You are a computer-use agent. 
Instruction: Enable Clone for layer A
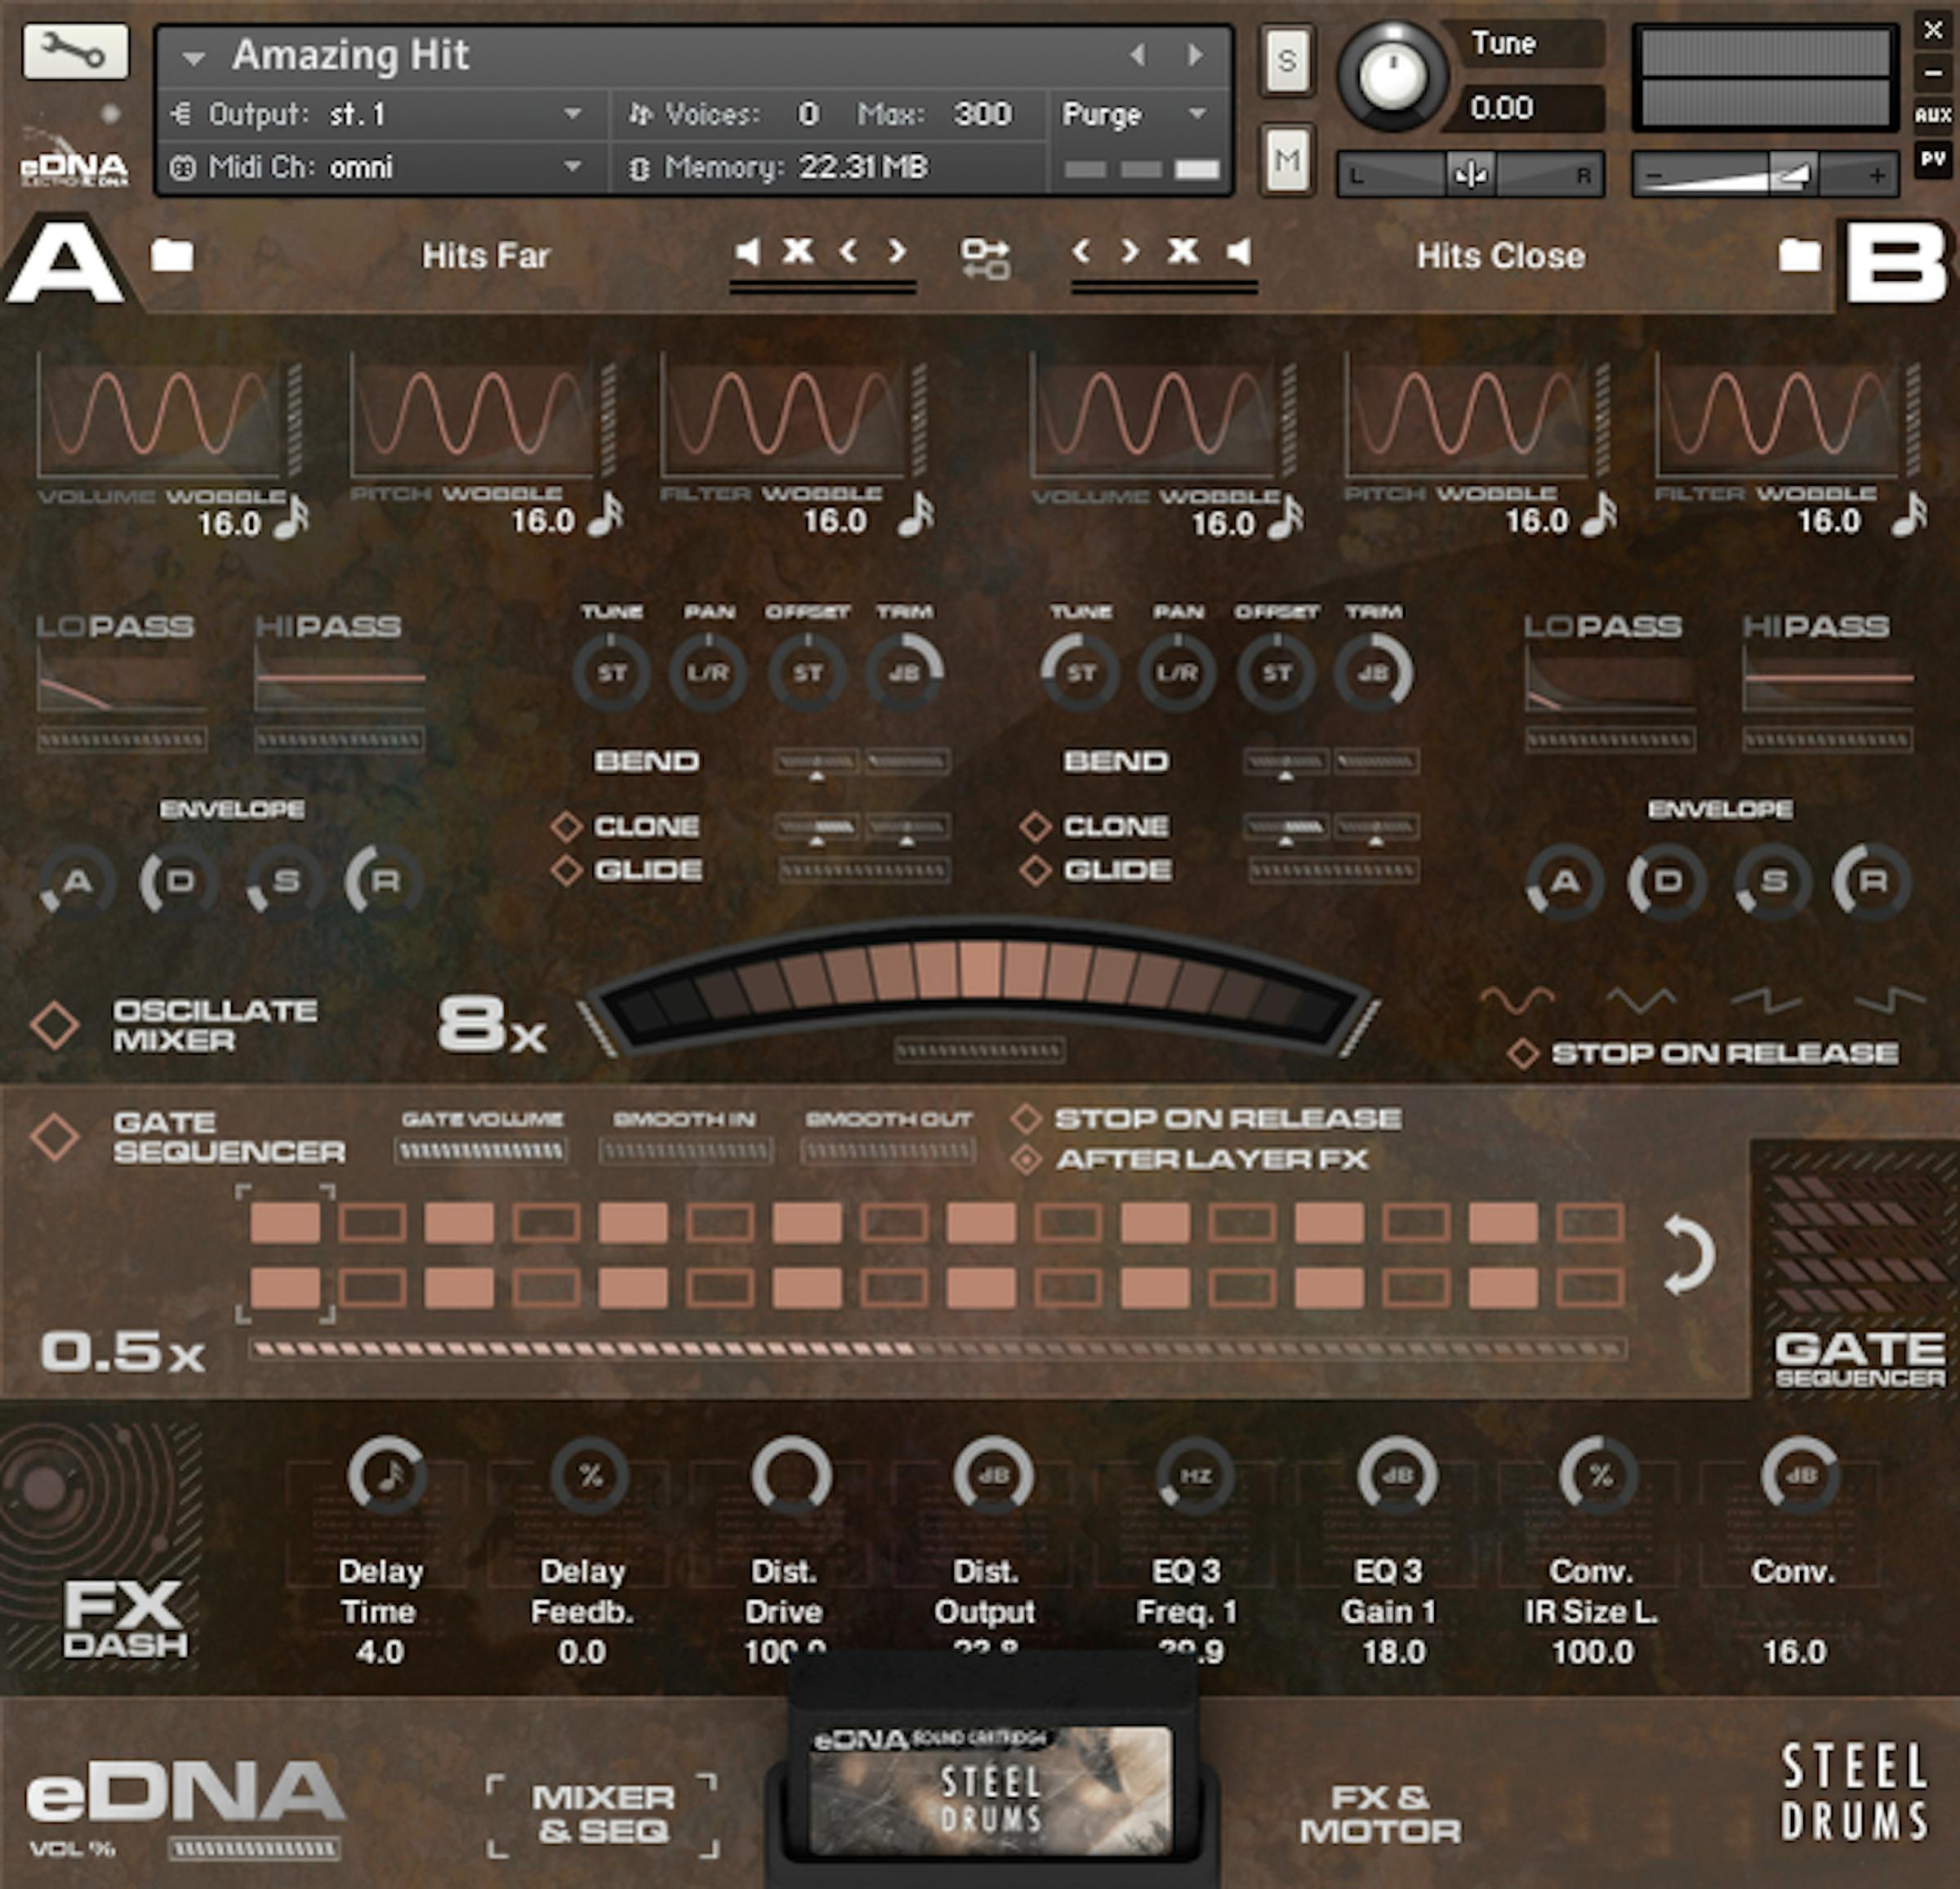[x=567, y=827]
